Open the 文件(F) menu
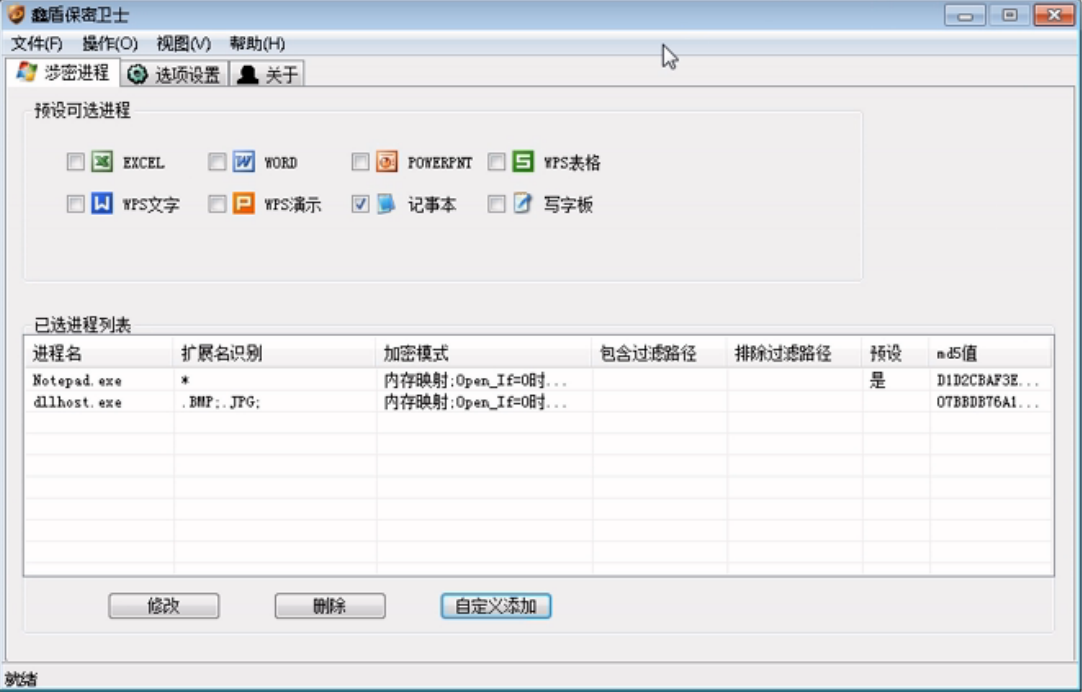 click(37, 44)
